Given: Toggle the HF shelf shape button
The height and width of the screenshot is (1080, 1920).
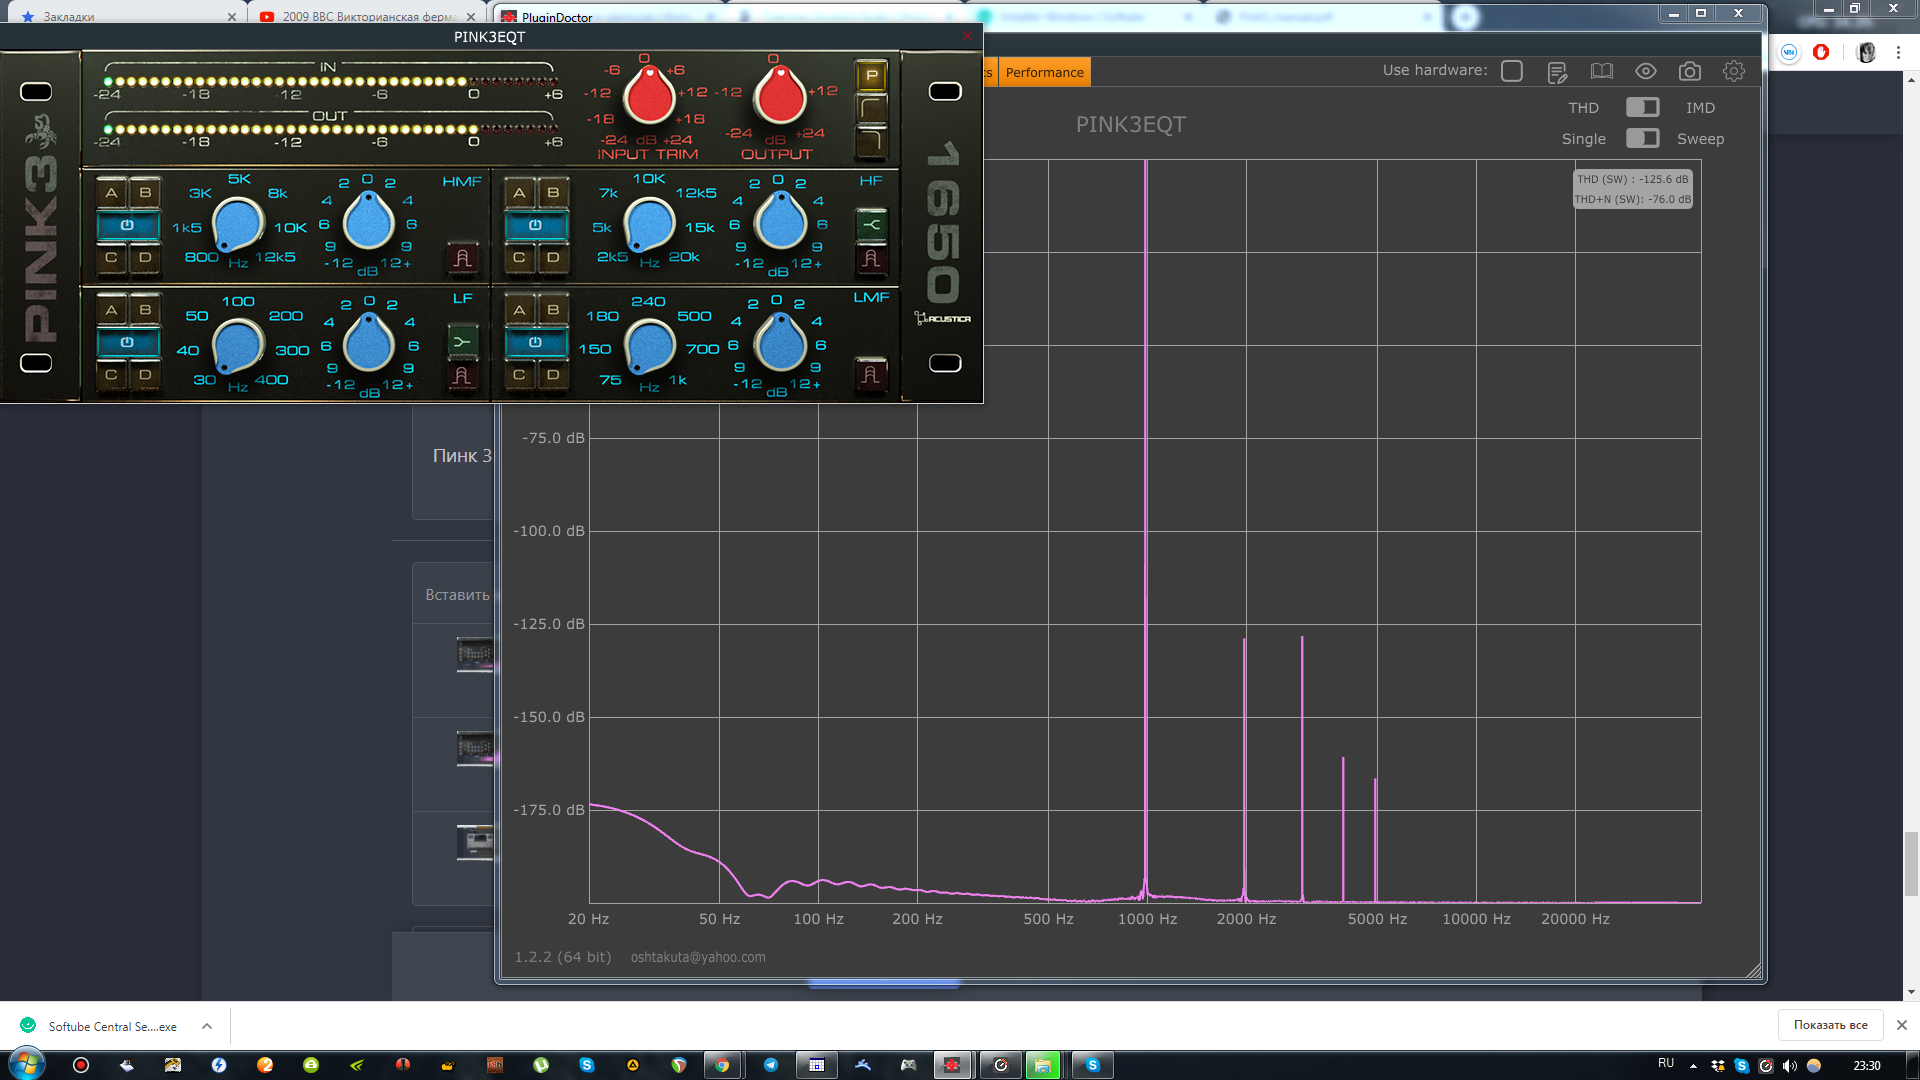Looking at the screenshot, I should [x=871, y=225].
